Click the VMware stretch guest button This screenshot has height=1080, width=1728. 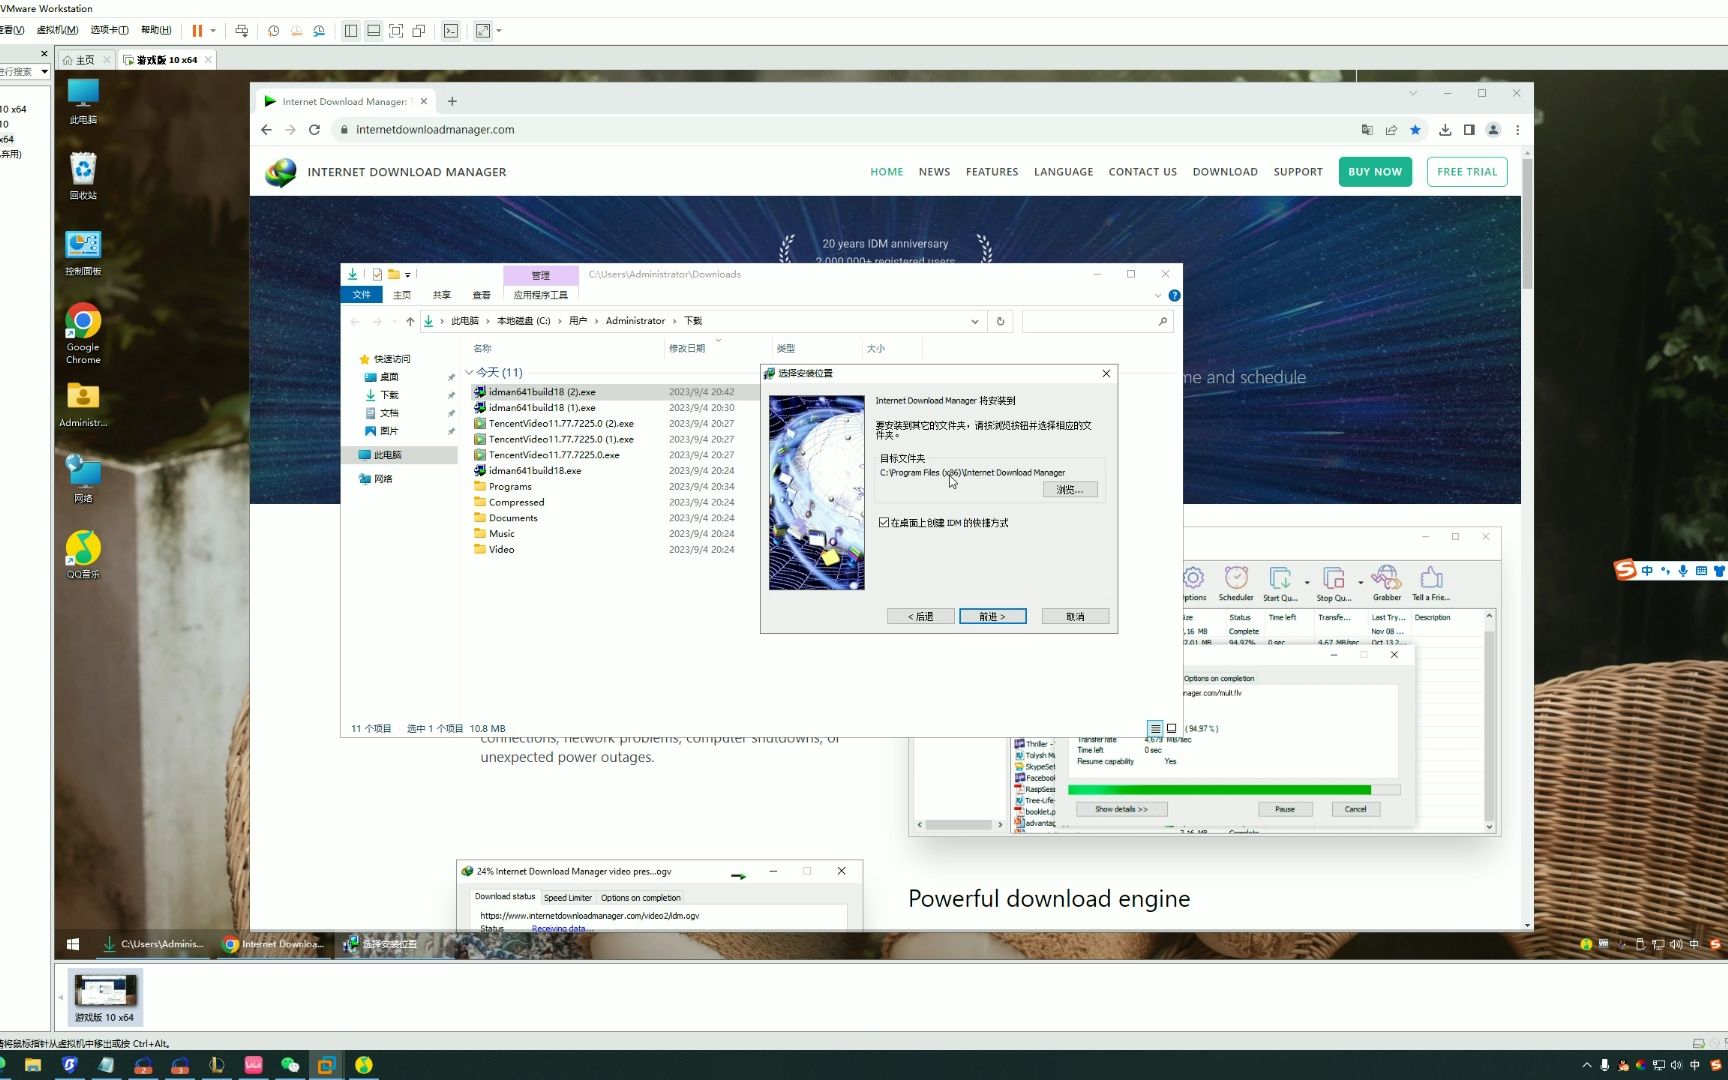483,31
